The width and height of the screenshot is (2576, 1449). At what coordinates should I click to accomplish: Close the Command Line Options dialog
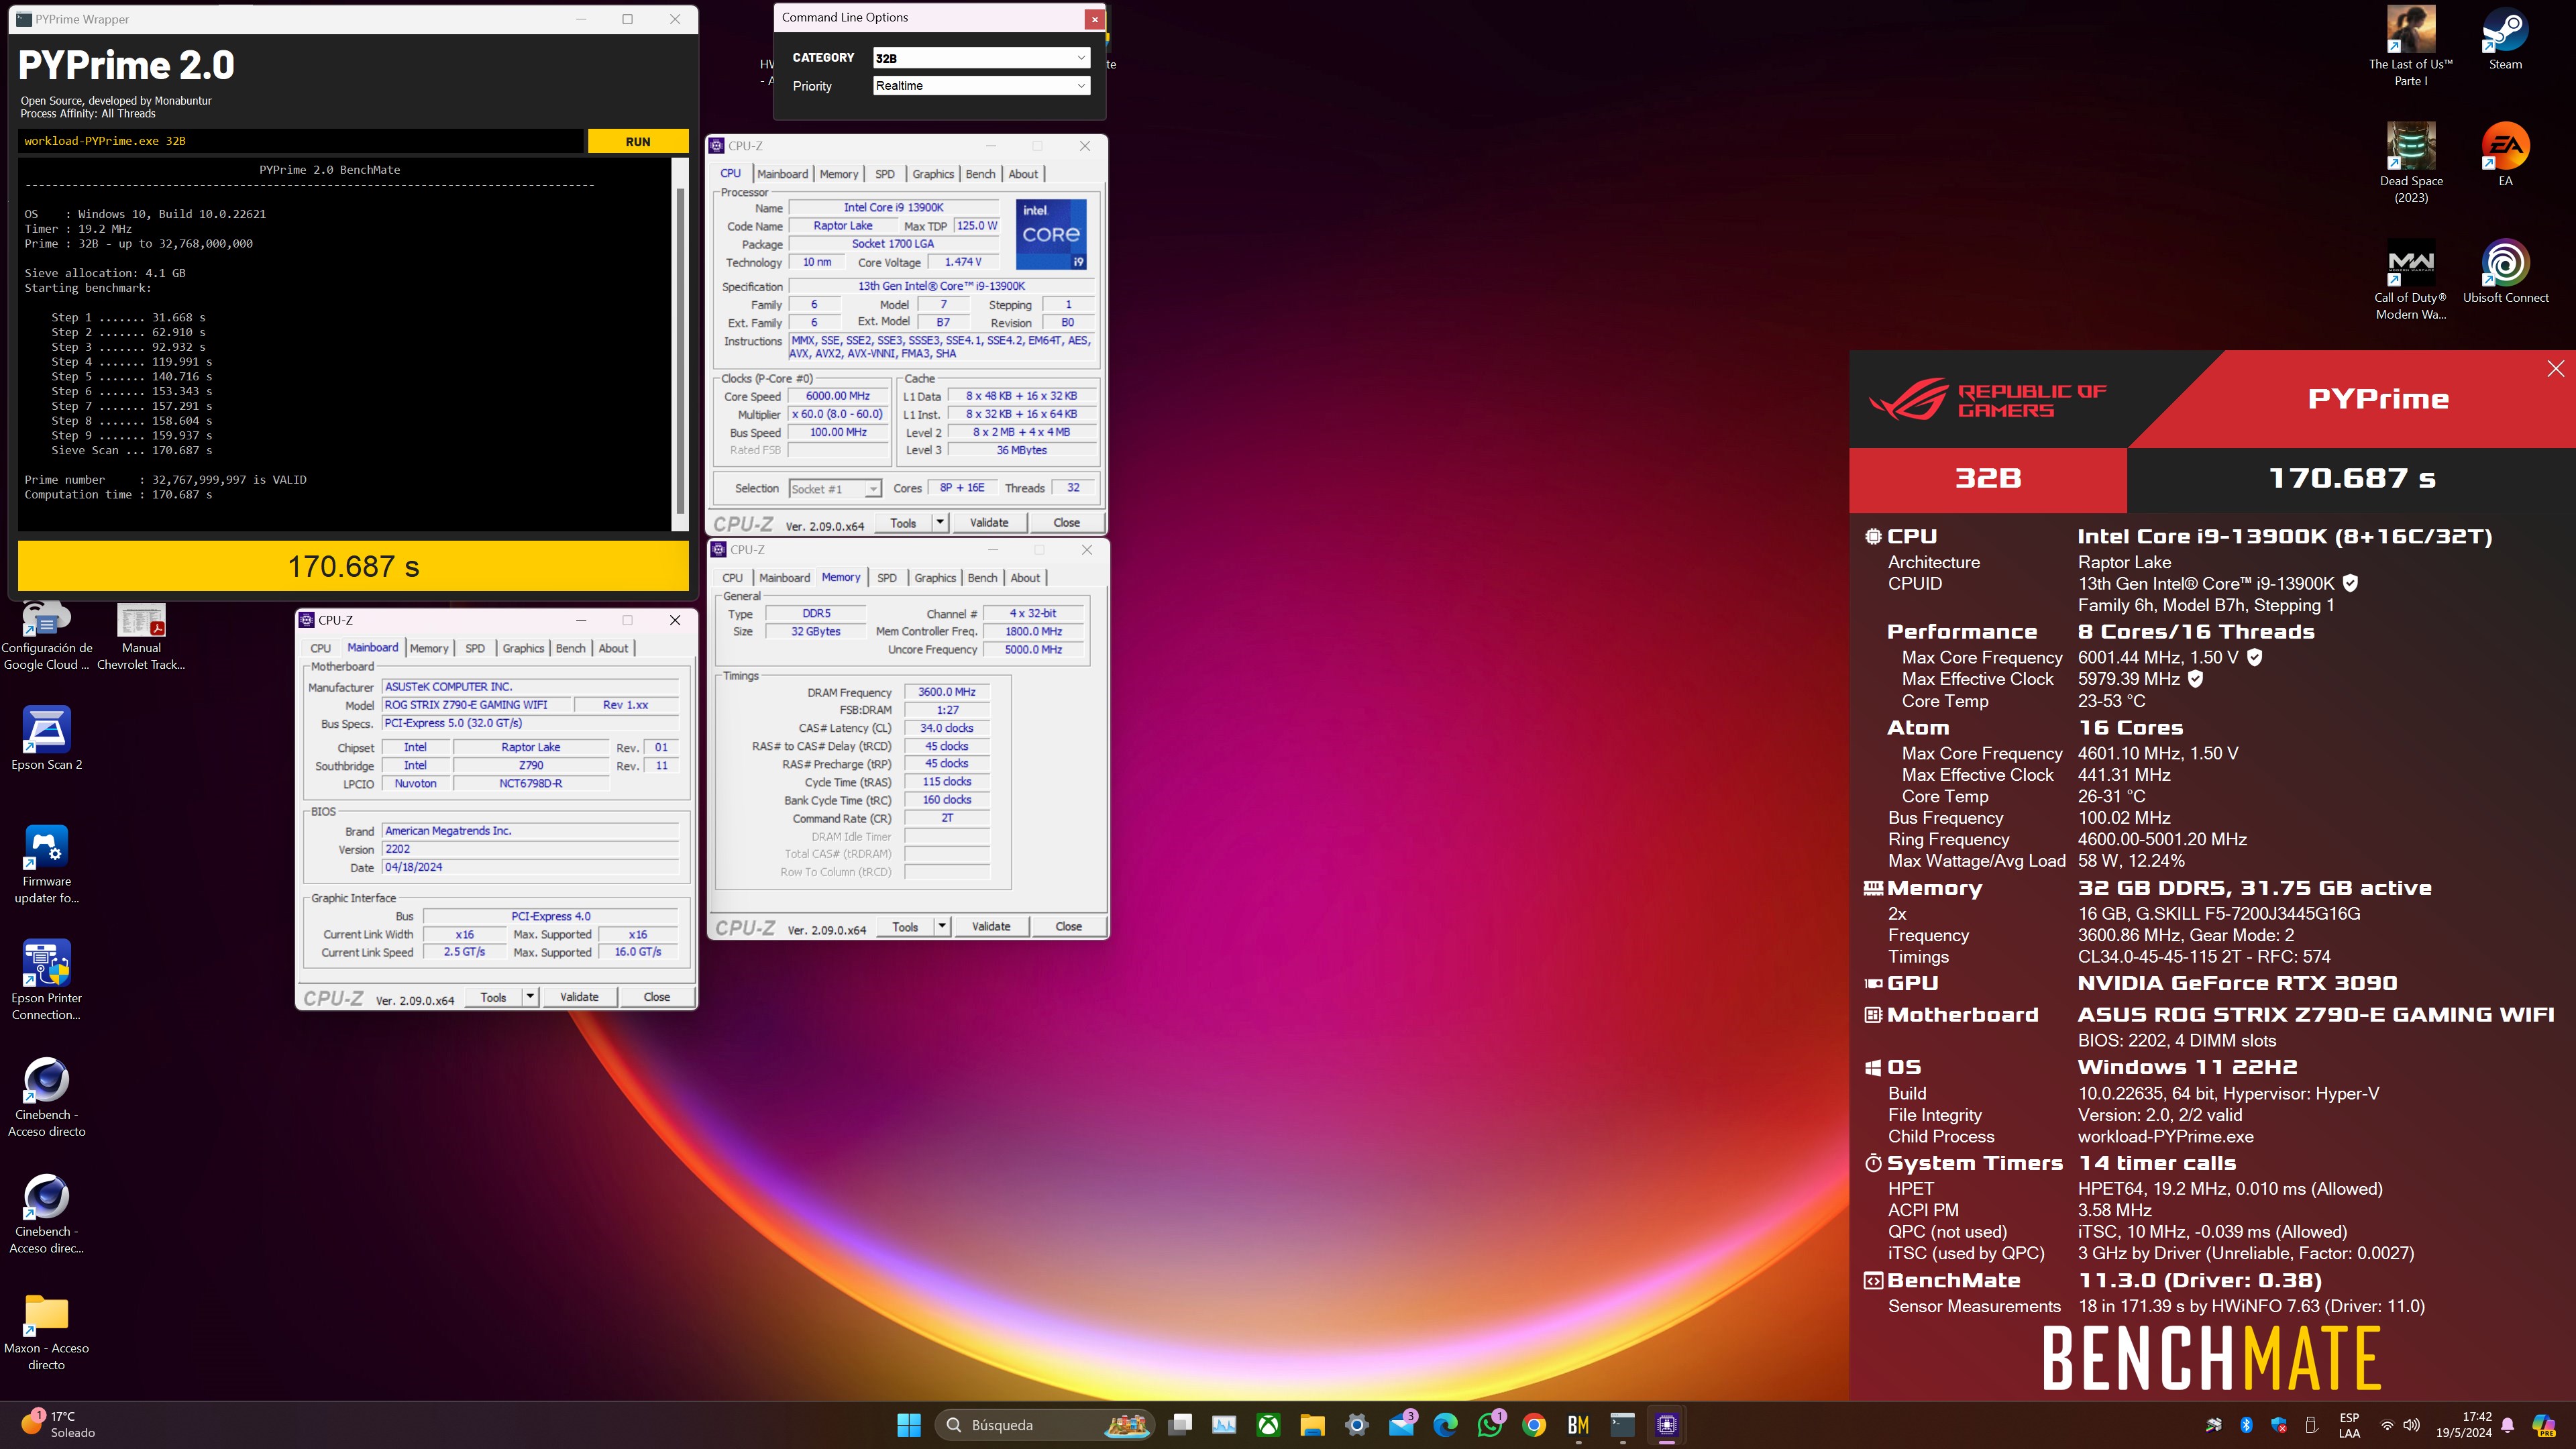pos(1094,18)
